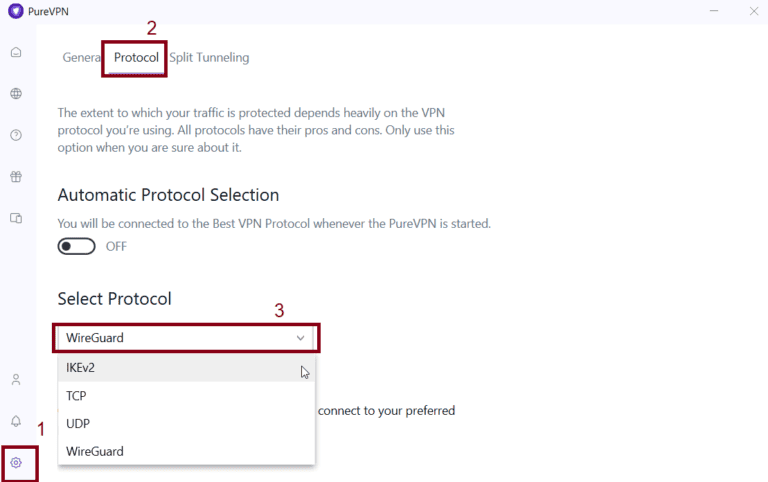Image resolution: width=768 pixels, height=482 pixels.
Task: Expand the Select Protocol dropdown arrow
Action: click(x=301, y=338)
